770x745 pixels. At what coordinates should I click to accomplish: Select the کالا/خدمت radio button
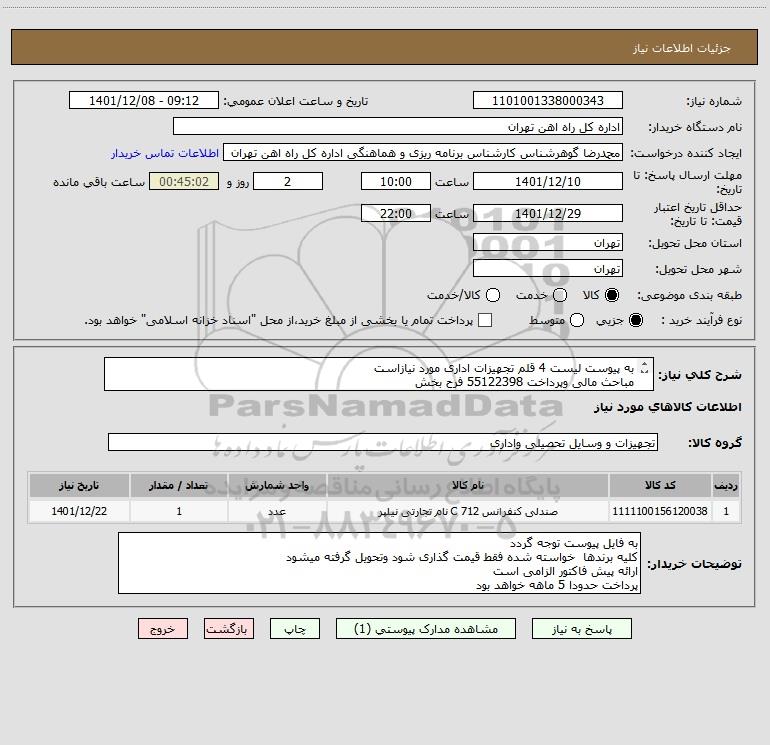coord(493,295)
